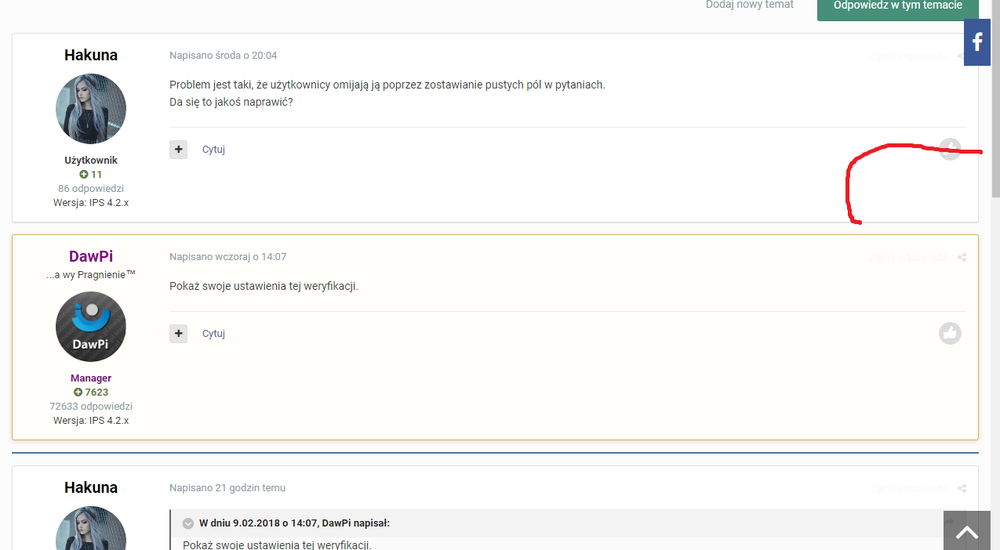Toggle multiquote plus on Hakuna's first post
The width and height of the screenshot is (1000, 550).
click(178, 149)
